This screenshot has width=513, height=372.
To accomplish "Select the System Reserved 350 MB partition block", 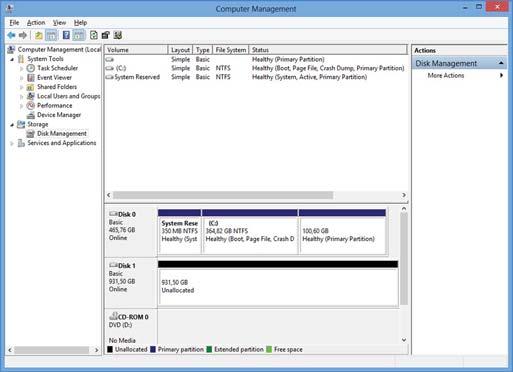I will 180,231.
